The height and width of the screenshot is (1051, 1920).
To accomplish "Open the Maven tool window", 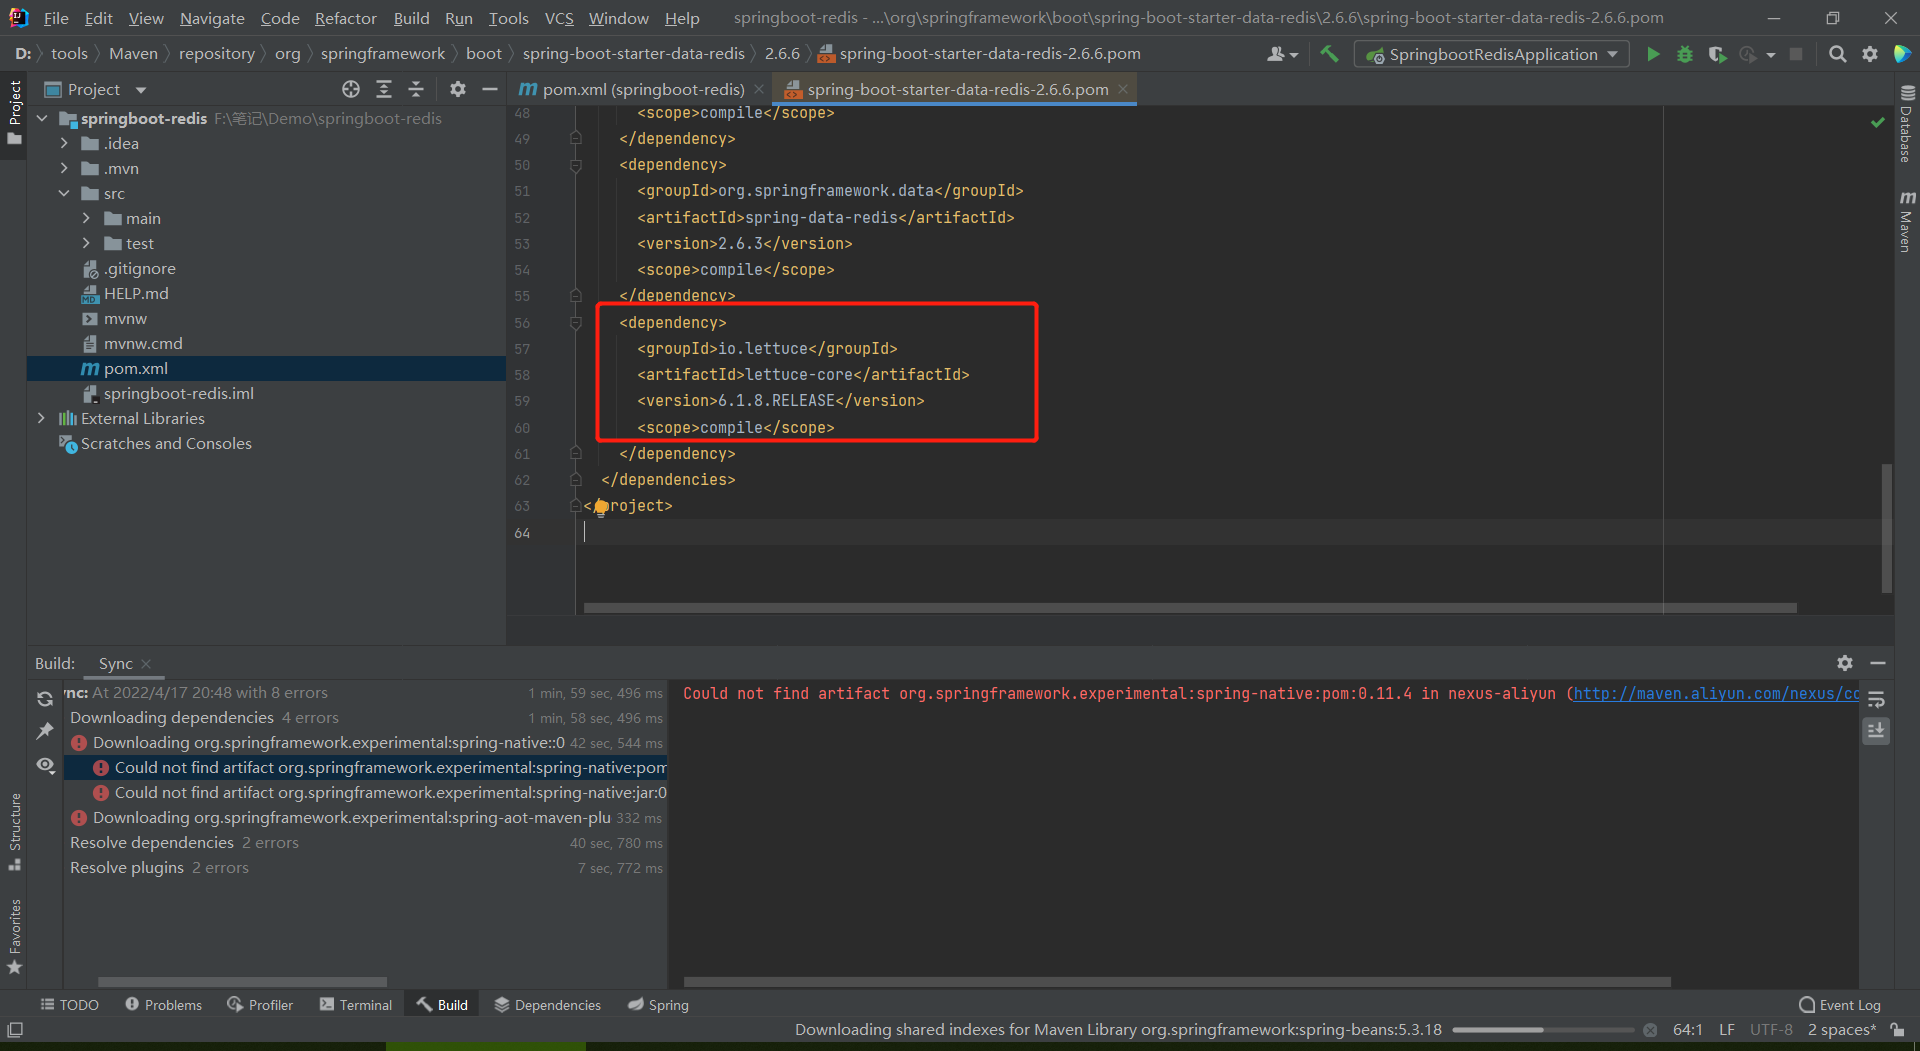I will click(x=1906, y=222).
